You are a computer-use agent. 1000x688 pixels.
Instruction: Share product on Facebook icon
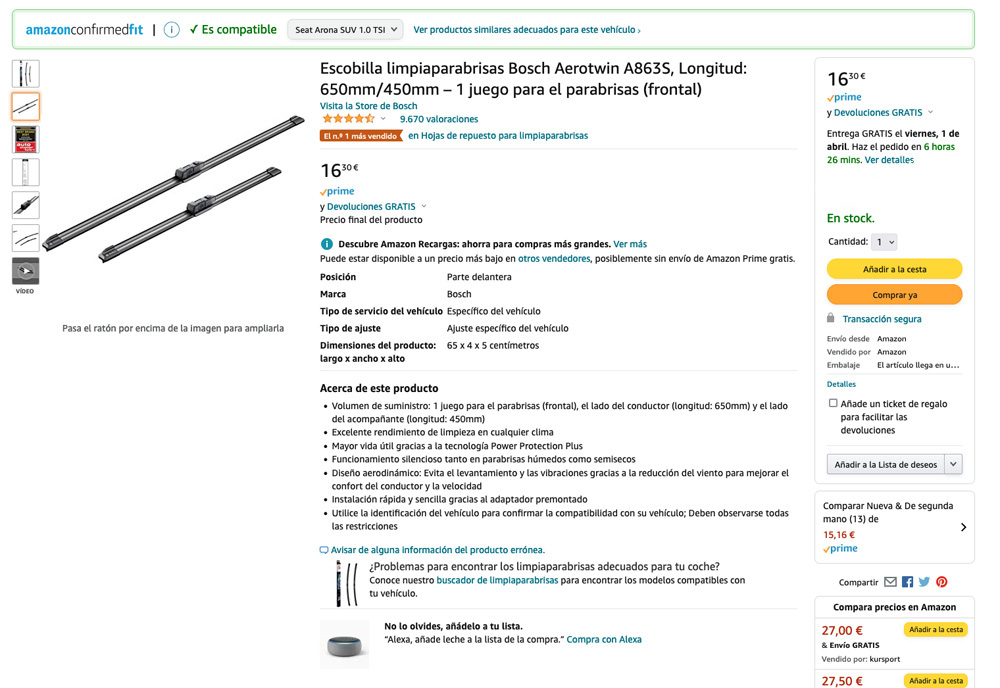click(907, 582)
